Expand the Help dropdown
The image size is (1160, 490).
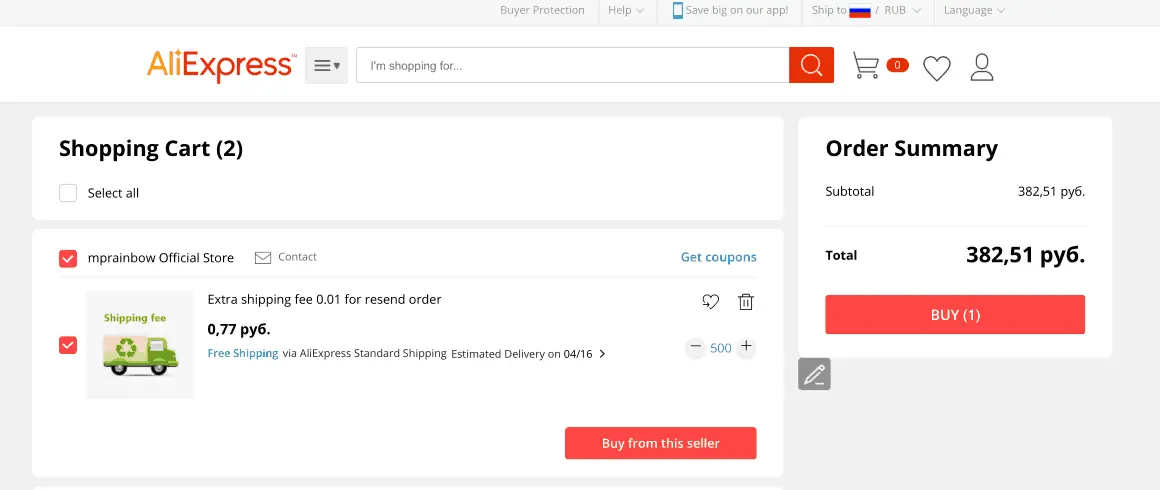pos(626,10)
